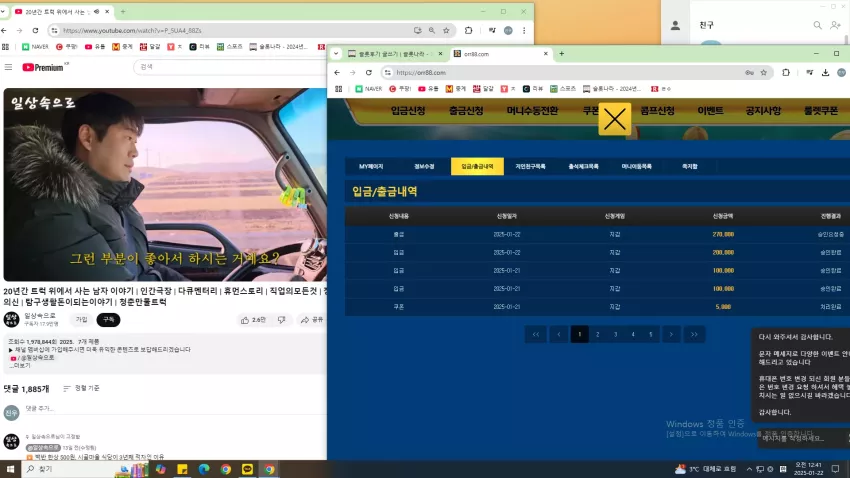Switch to the 지인친구목록 tab
850x478 pixels.
pos(530,166)
